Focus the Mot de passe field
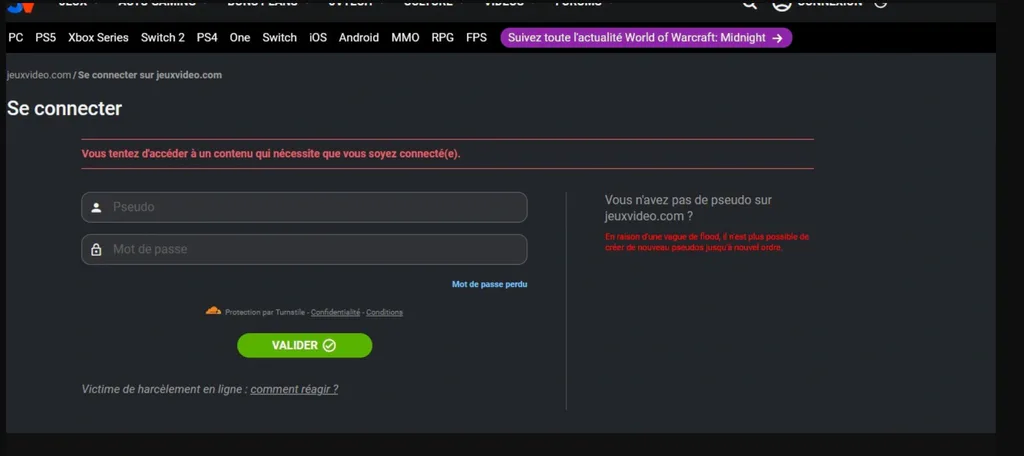 [x=304, y=250]
